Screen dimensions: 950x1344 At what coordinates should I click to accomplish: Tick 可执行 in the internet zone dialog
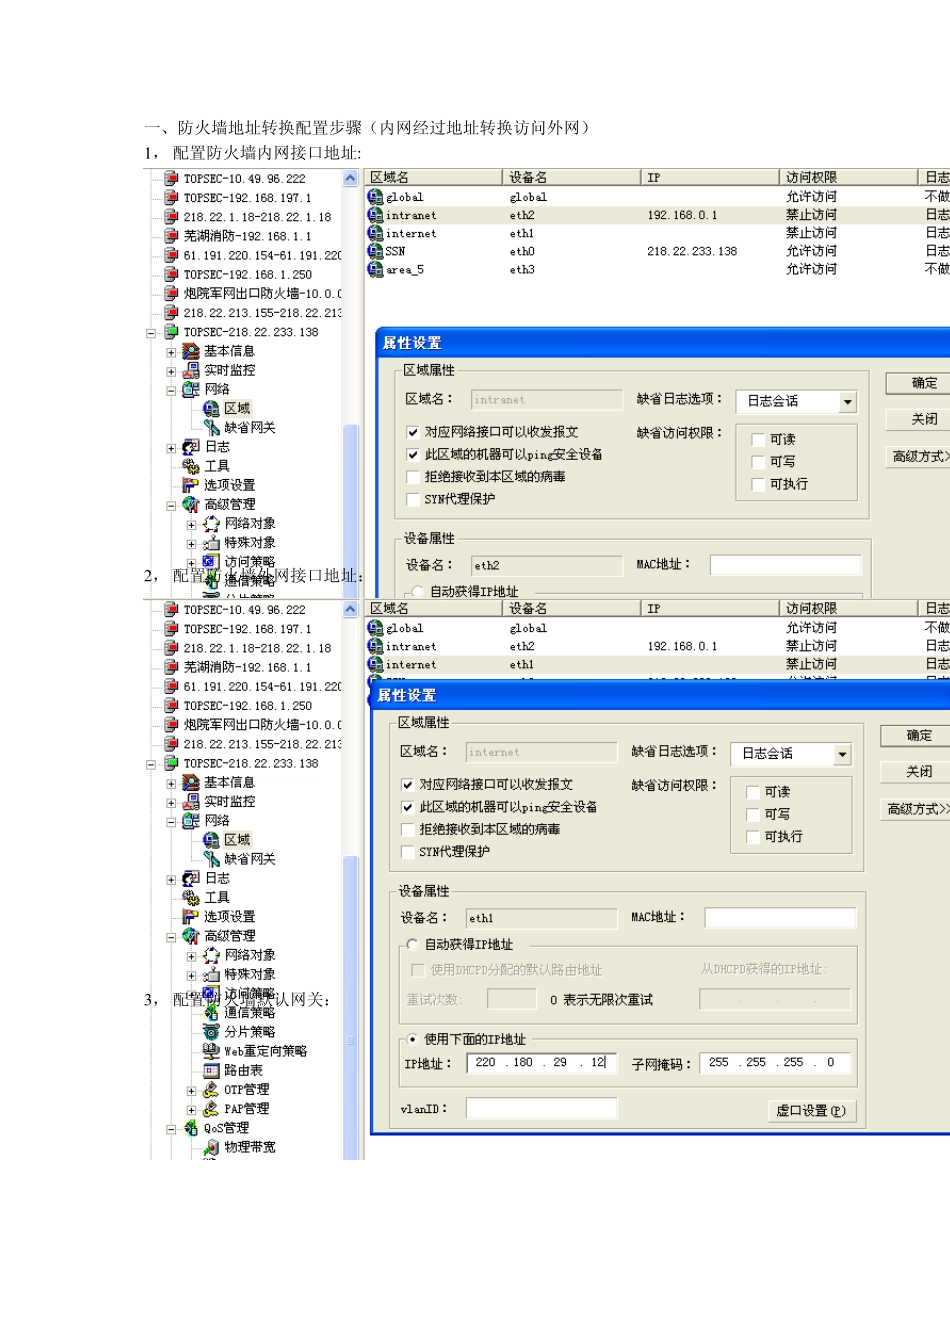point(753,837)
